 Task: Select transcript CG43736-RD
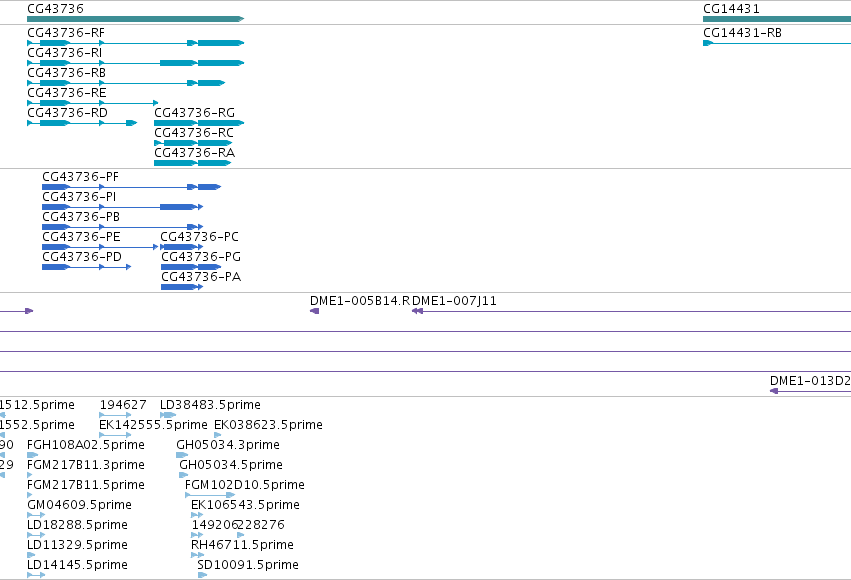[82, 123]
